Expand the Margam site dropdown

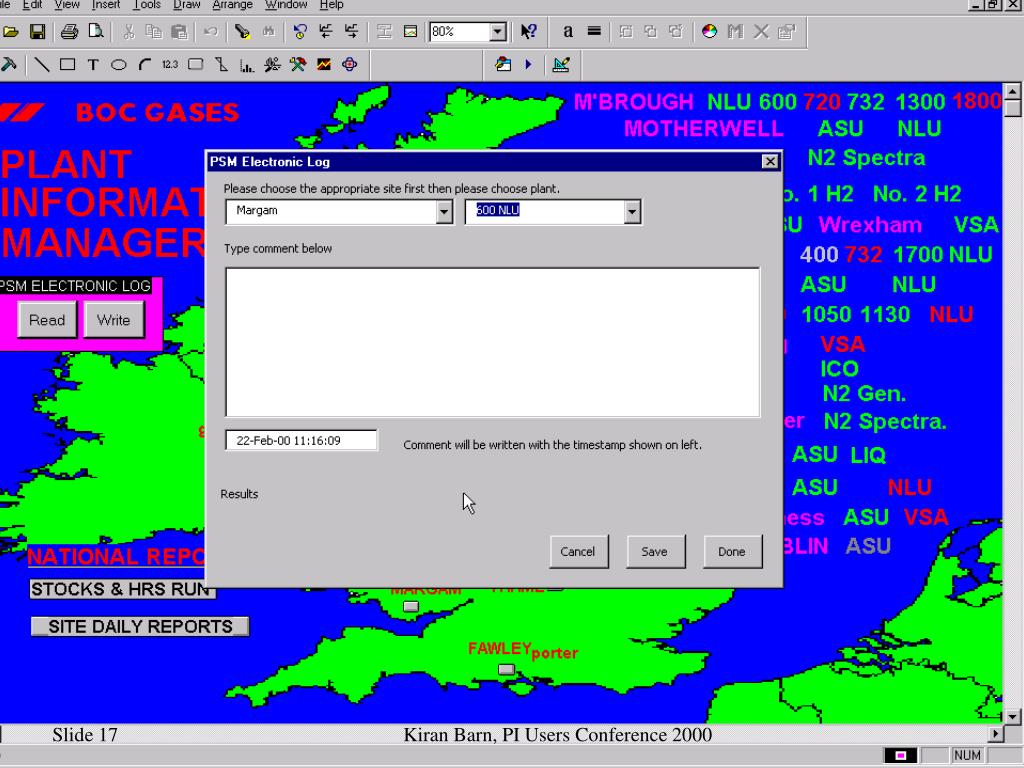click(x=444, y=212)
